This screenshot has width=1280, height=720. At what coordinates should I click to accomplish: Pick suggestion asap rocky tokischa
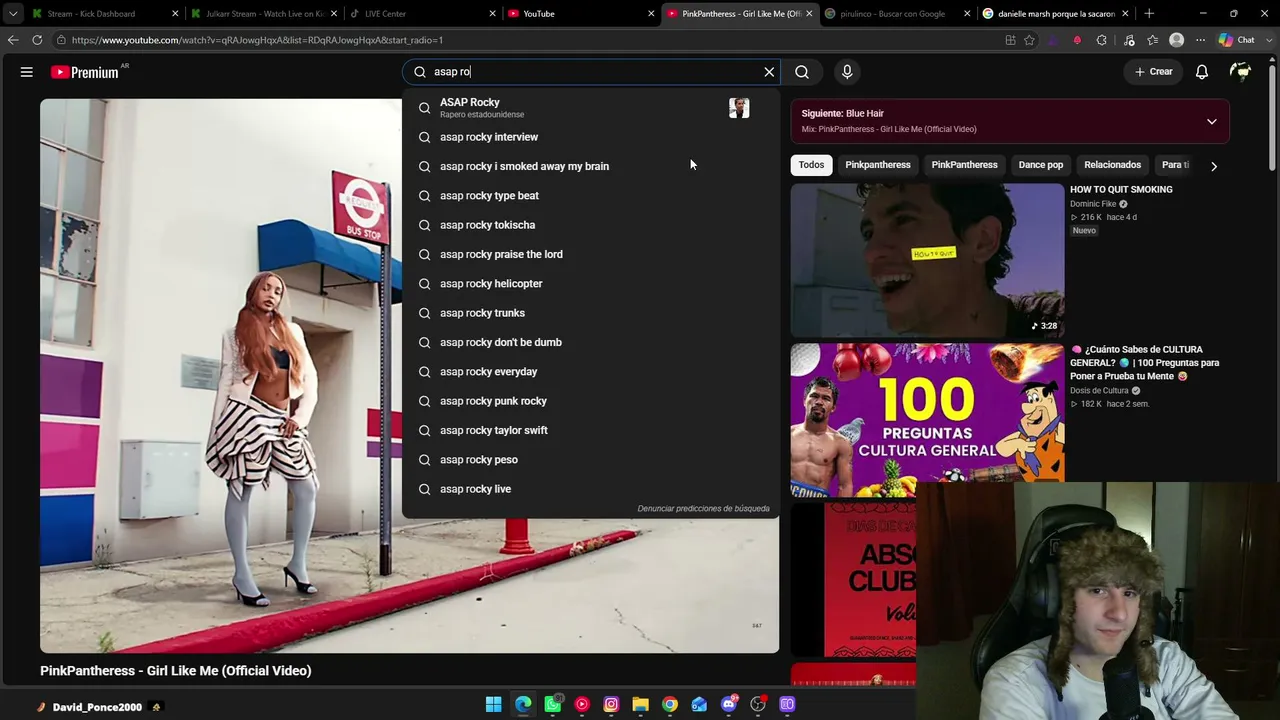590,225
